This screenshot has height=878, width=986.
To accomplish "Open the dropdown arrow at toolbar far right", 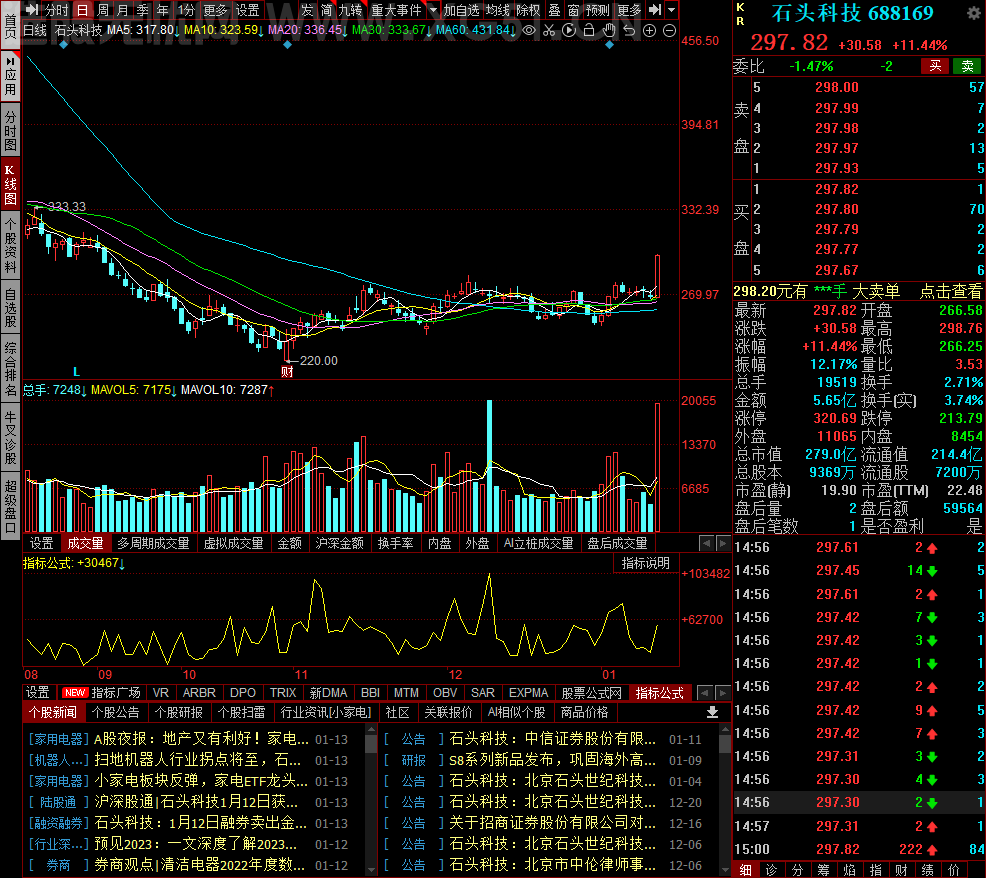I will click(x=672, y=10).
